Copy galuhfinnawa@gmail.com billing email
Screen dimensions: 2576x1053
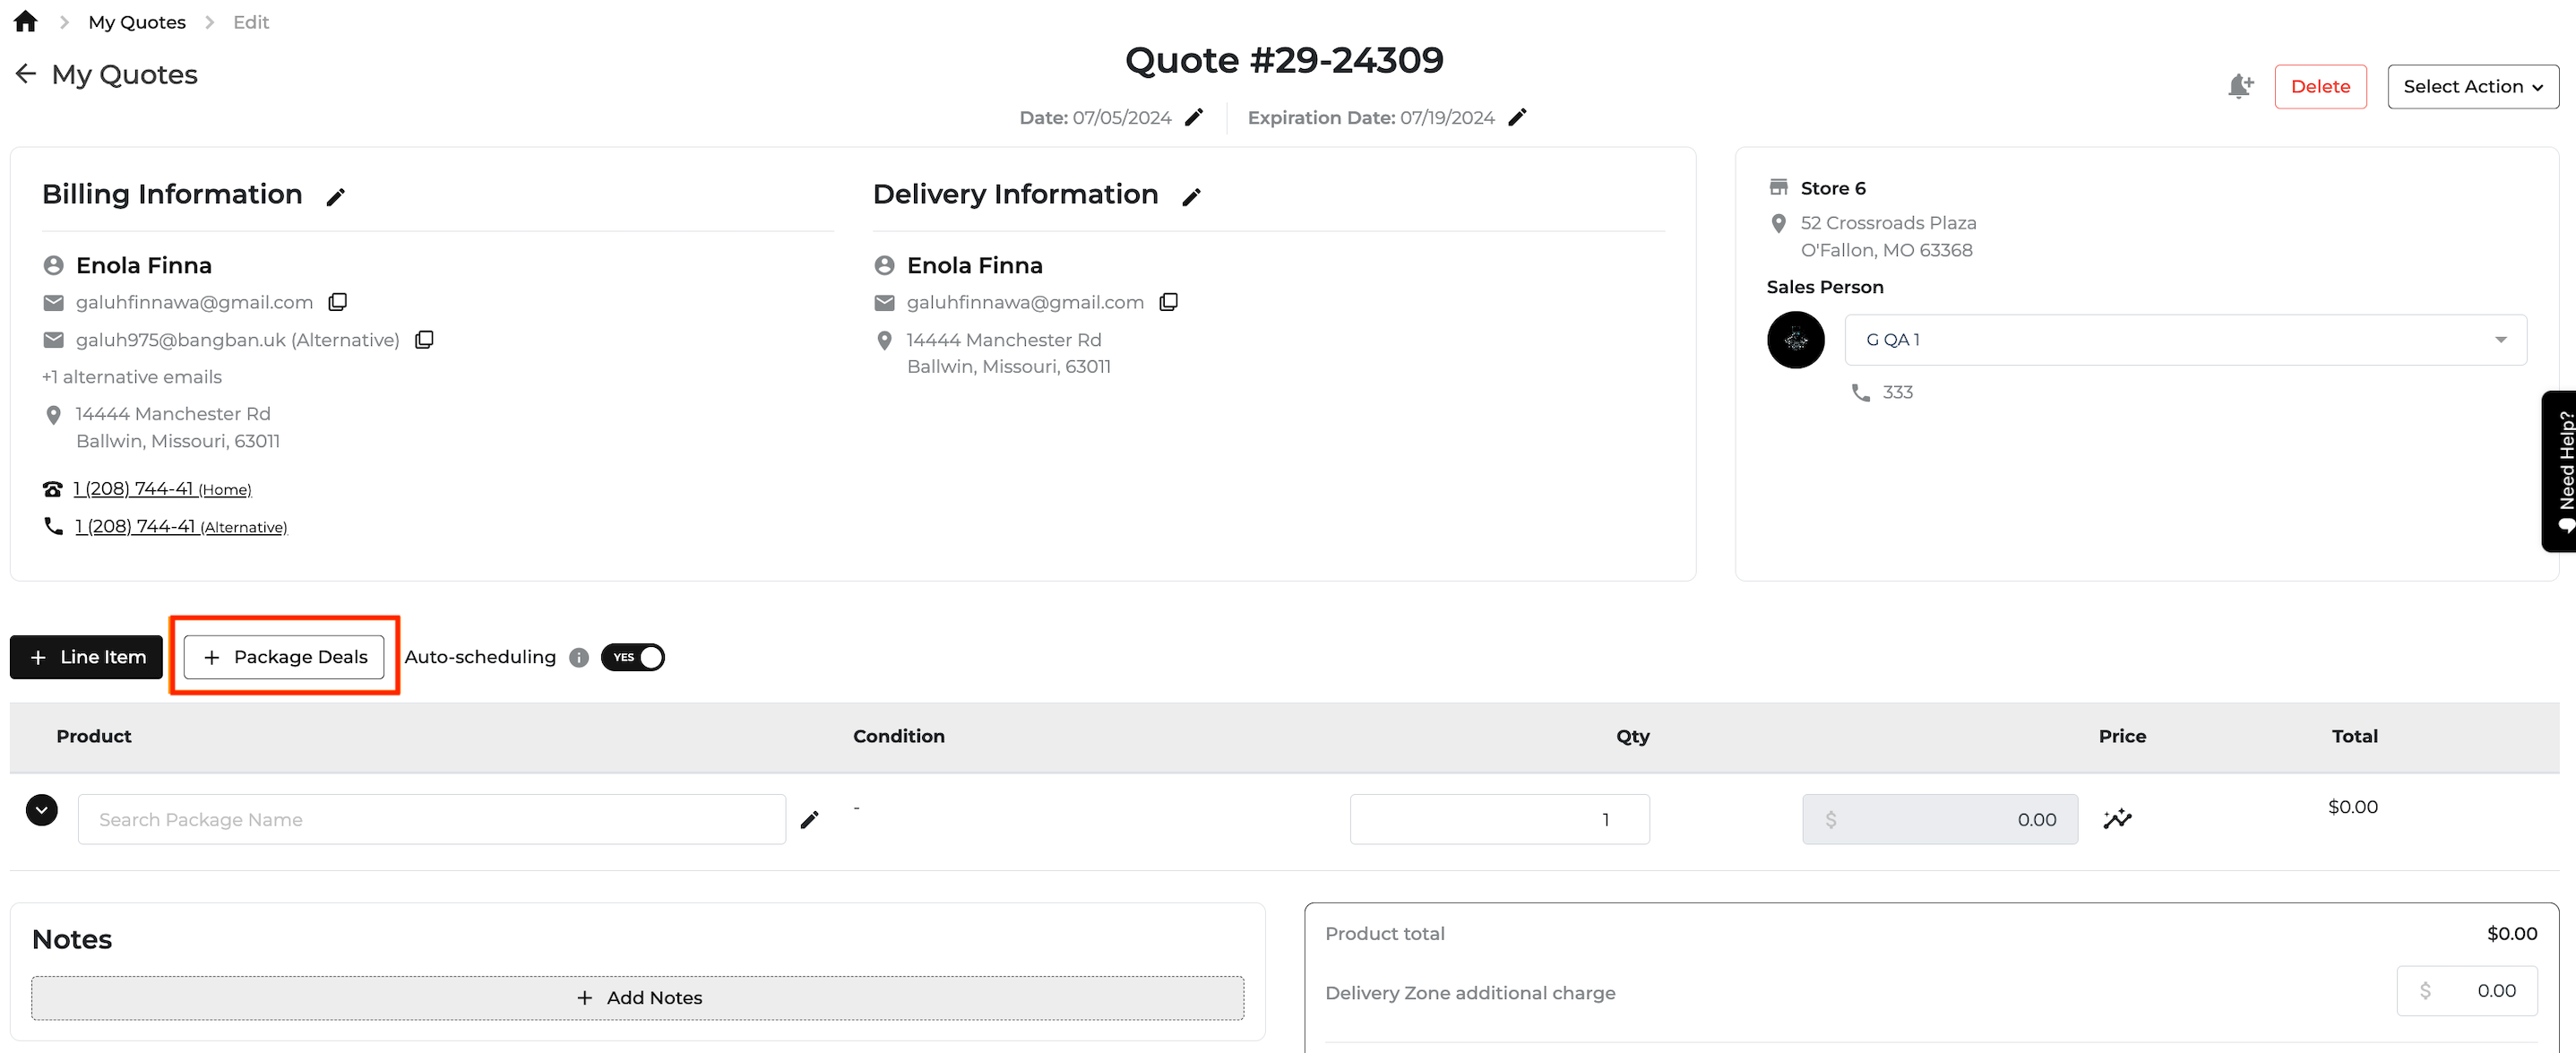coord(338,302)
